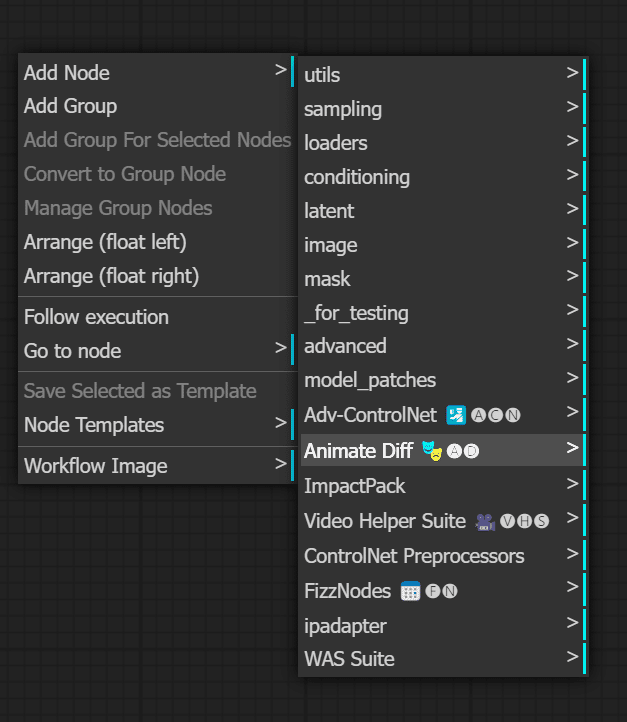627x722 pixels.
Task: Open the conditioning node category
Action: 443,177
